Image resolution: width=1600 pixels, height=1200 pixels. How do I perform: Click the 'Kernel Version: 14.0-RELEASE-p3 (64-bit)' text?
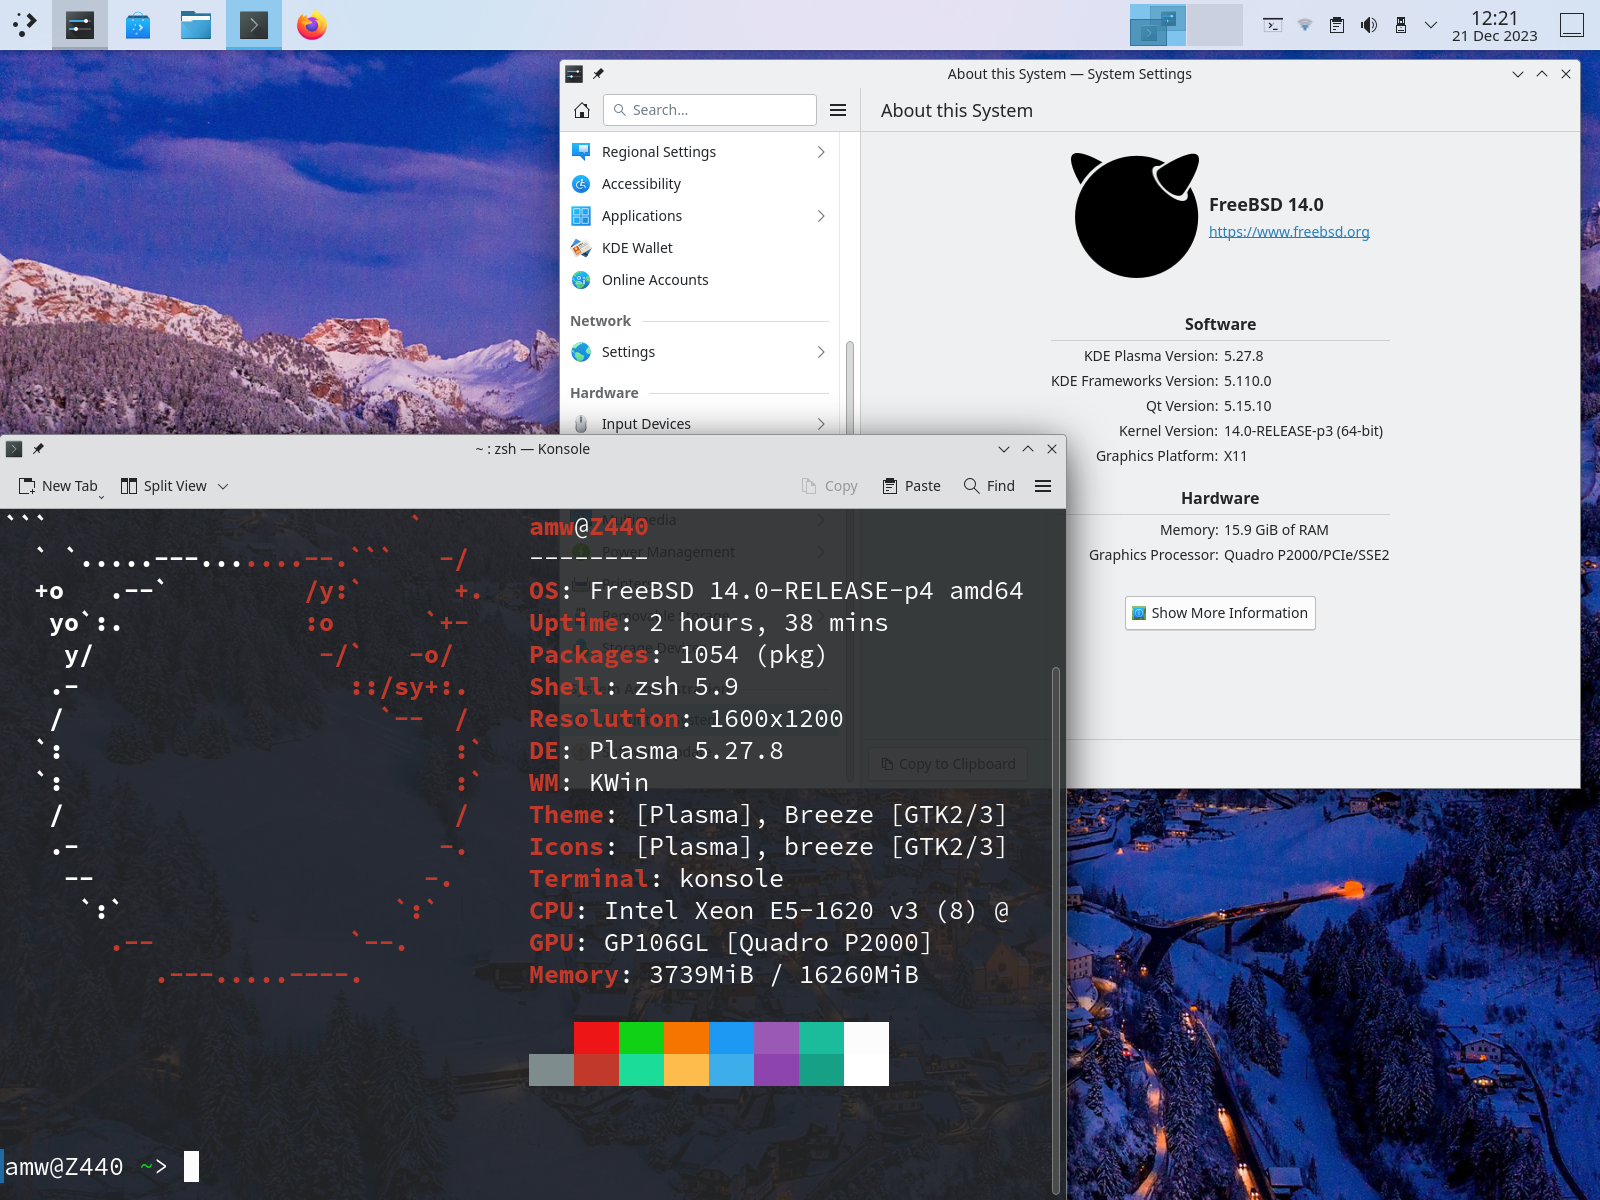coord(1251,431)
